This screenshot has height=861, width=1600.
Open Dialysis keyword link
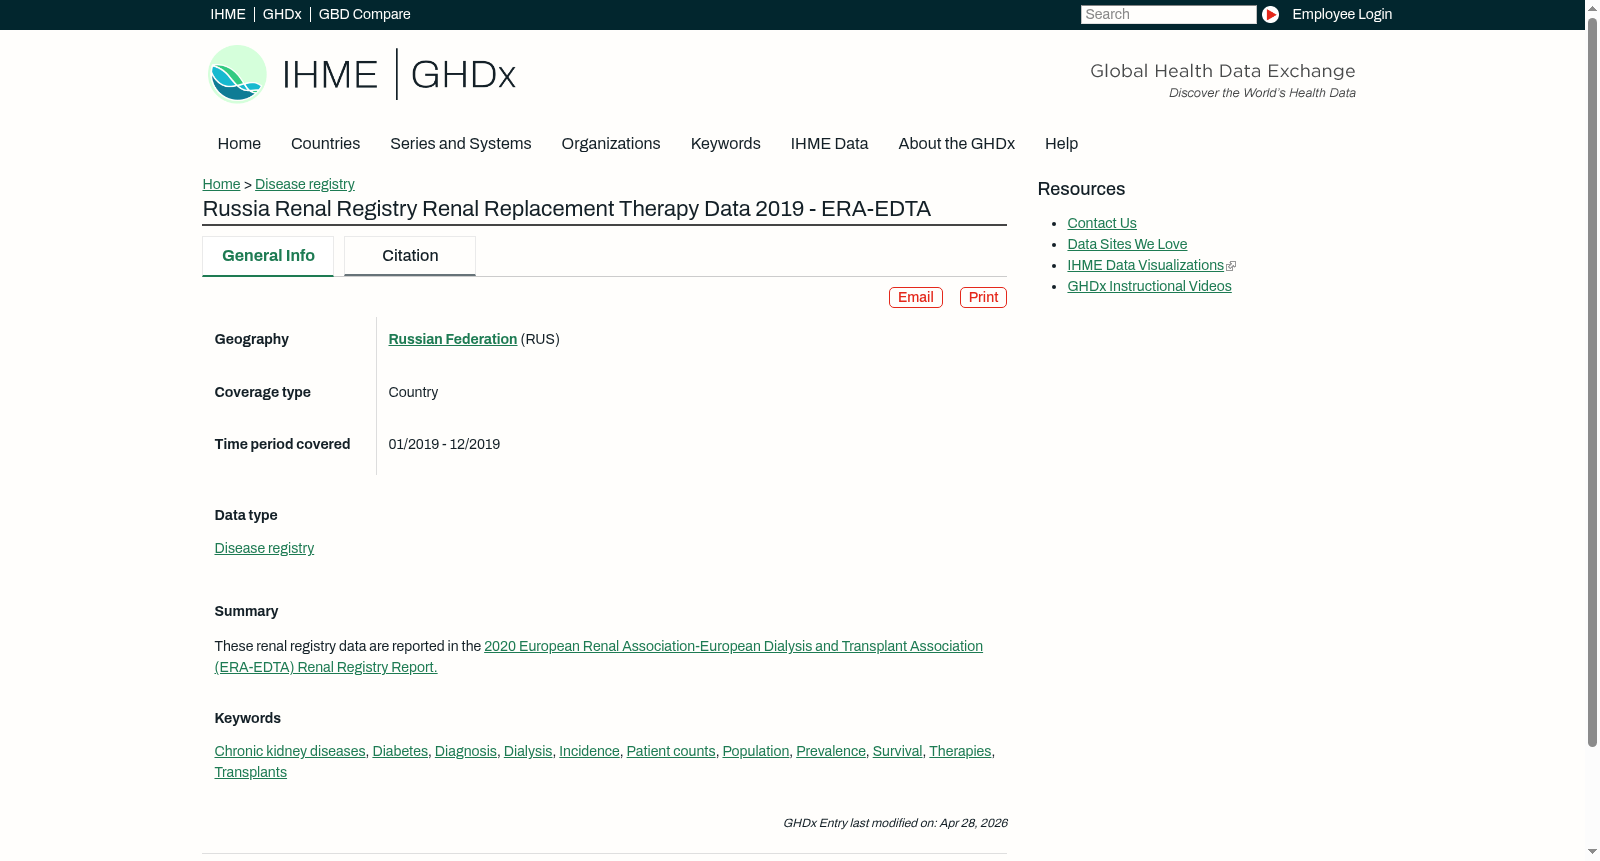click(x=528, y=751)
